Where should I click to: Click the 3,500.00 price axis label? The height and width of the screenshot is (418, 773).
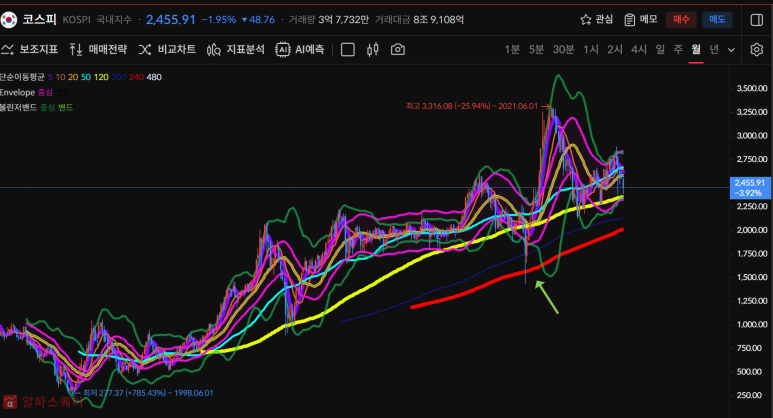[x=752, y=88]
